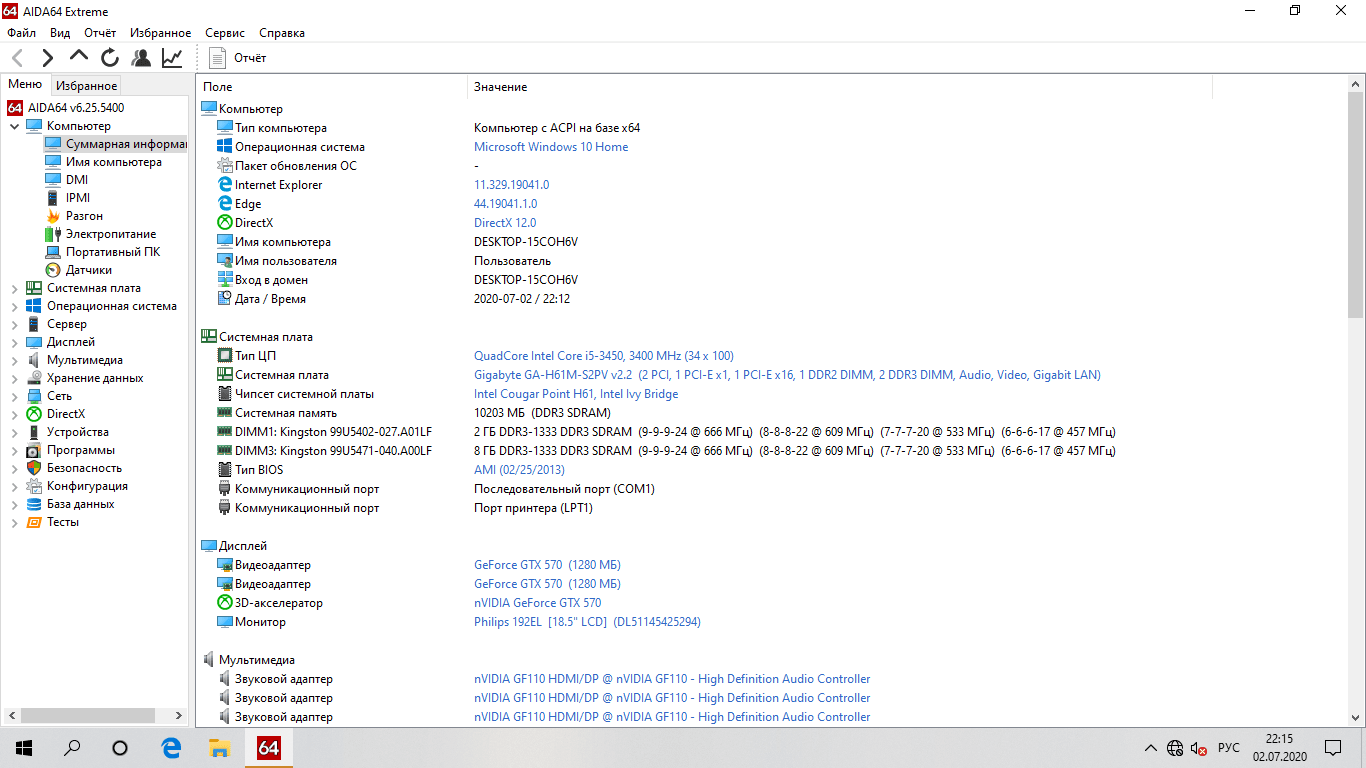Expand the Устройства tree node
This screenshot has height=768, width=1366.
(14, 432)
